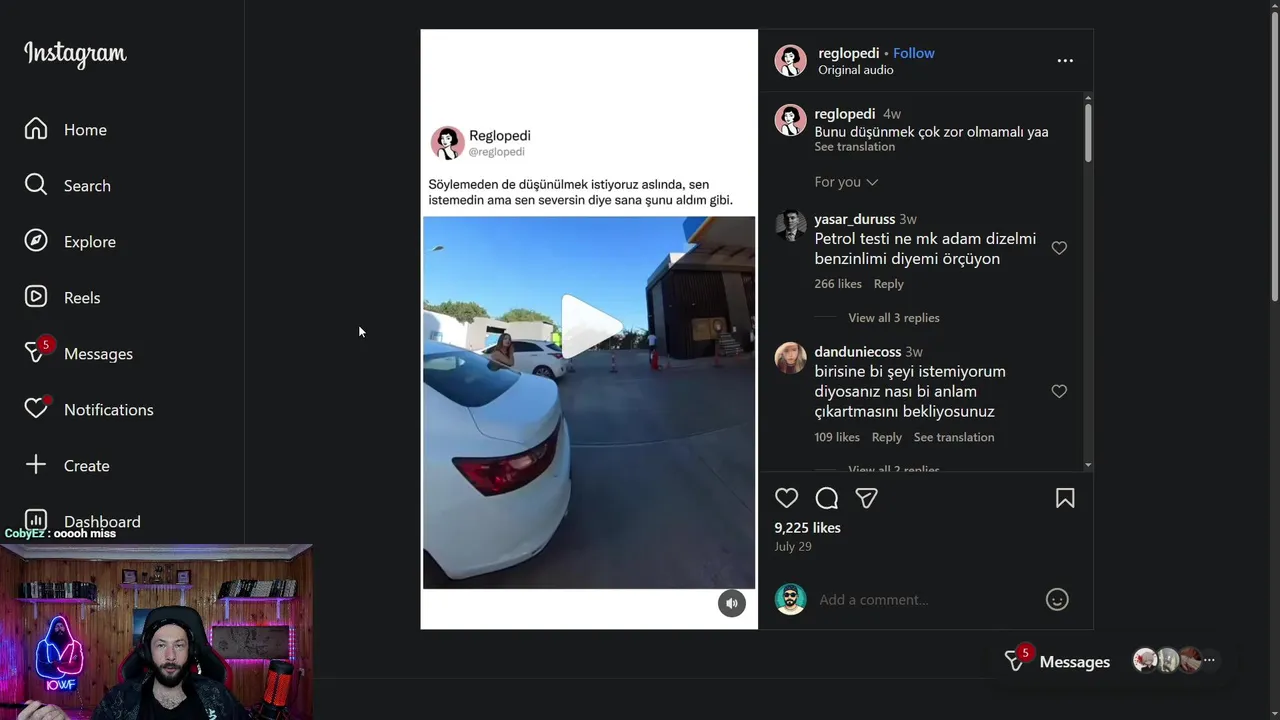The height and width of the screenshot is (720, 1280).
Task: Like danduniecoss's comment
Action: [1059, 391]
